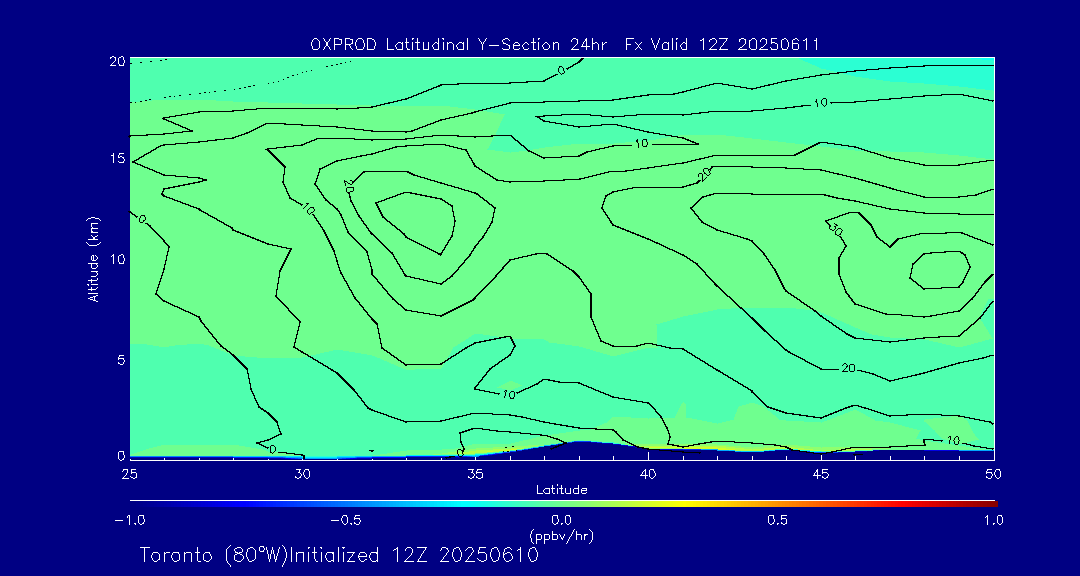Viewport: 1080px width, 576px height.
Task: Click the 0 contour label at the plot top edge
Action: pyautogui.click(x=561, y=70)
